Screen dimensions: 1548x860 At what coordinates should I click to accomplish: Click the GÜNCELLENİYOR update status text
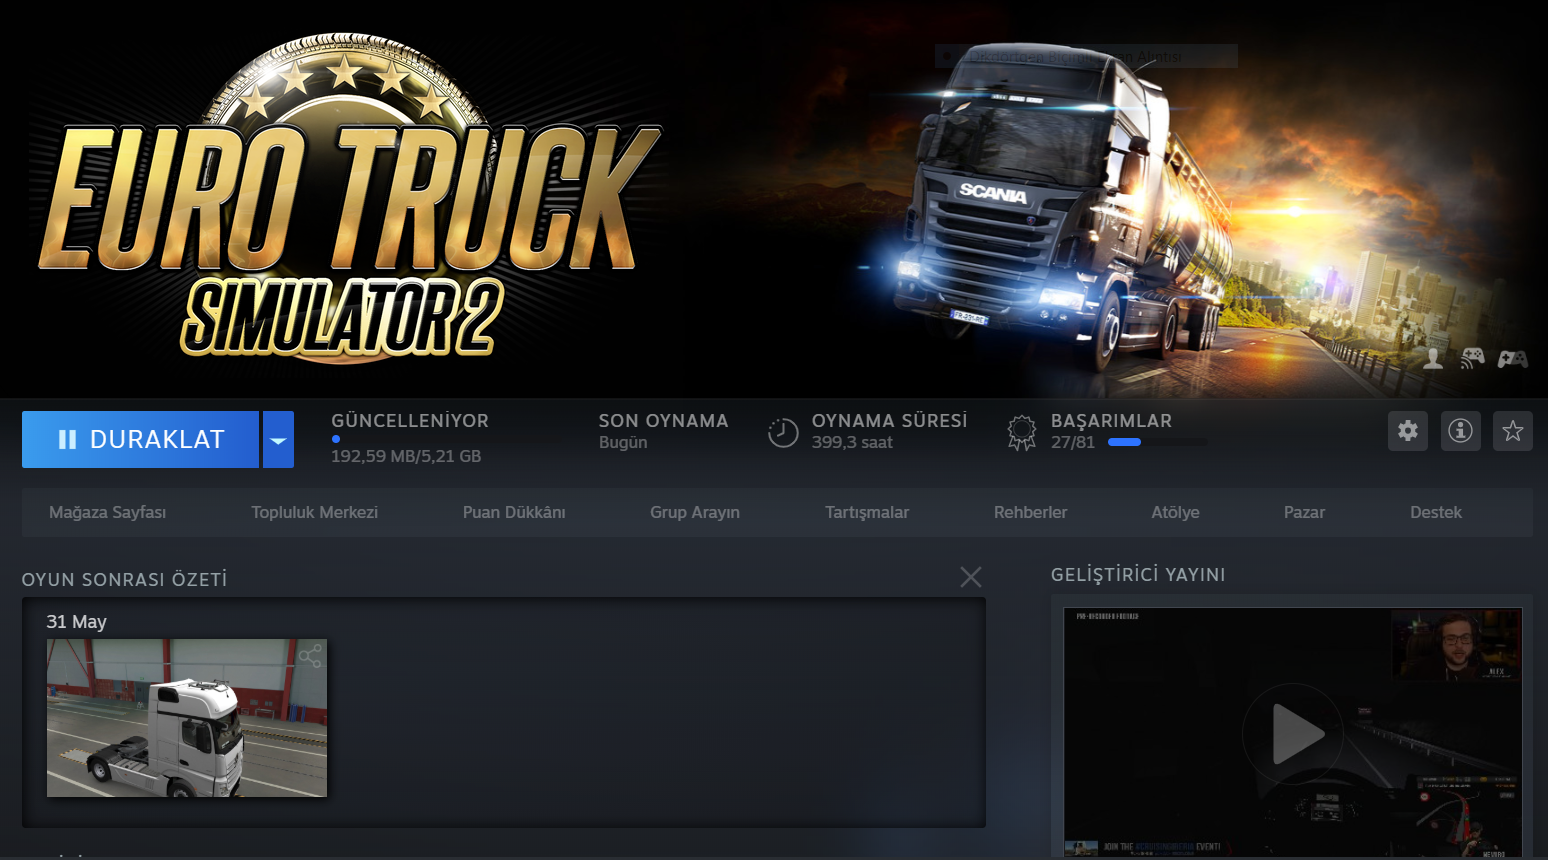(x=410, y=421)
